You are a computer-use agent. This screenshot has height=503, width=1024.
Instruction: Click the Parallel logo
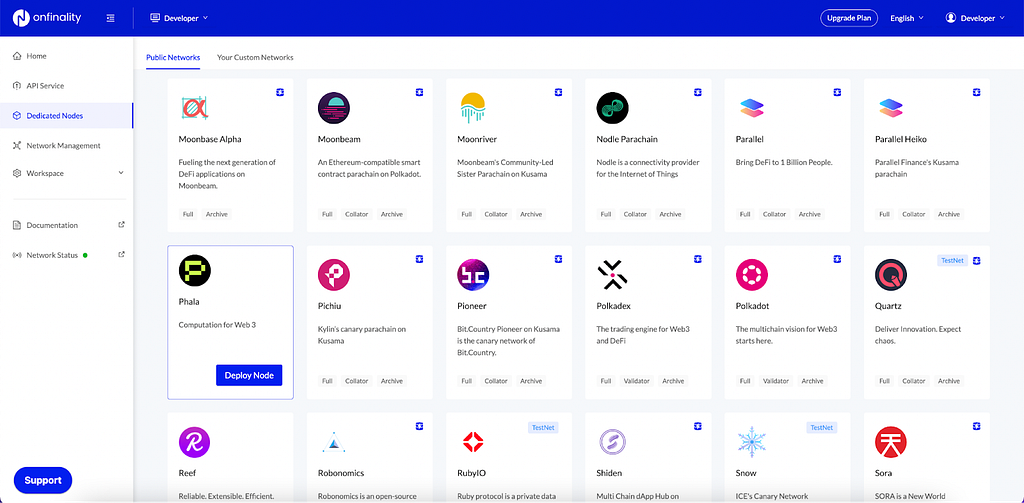pos(751,108)
